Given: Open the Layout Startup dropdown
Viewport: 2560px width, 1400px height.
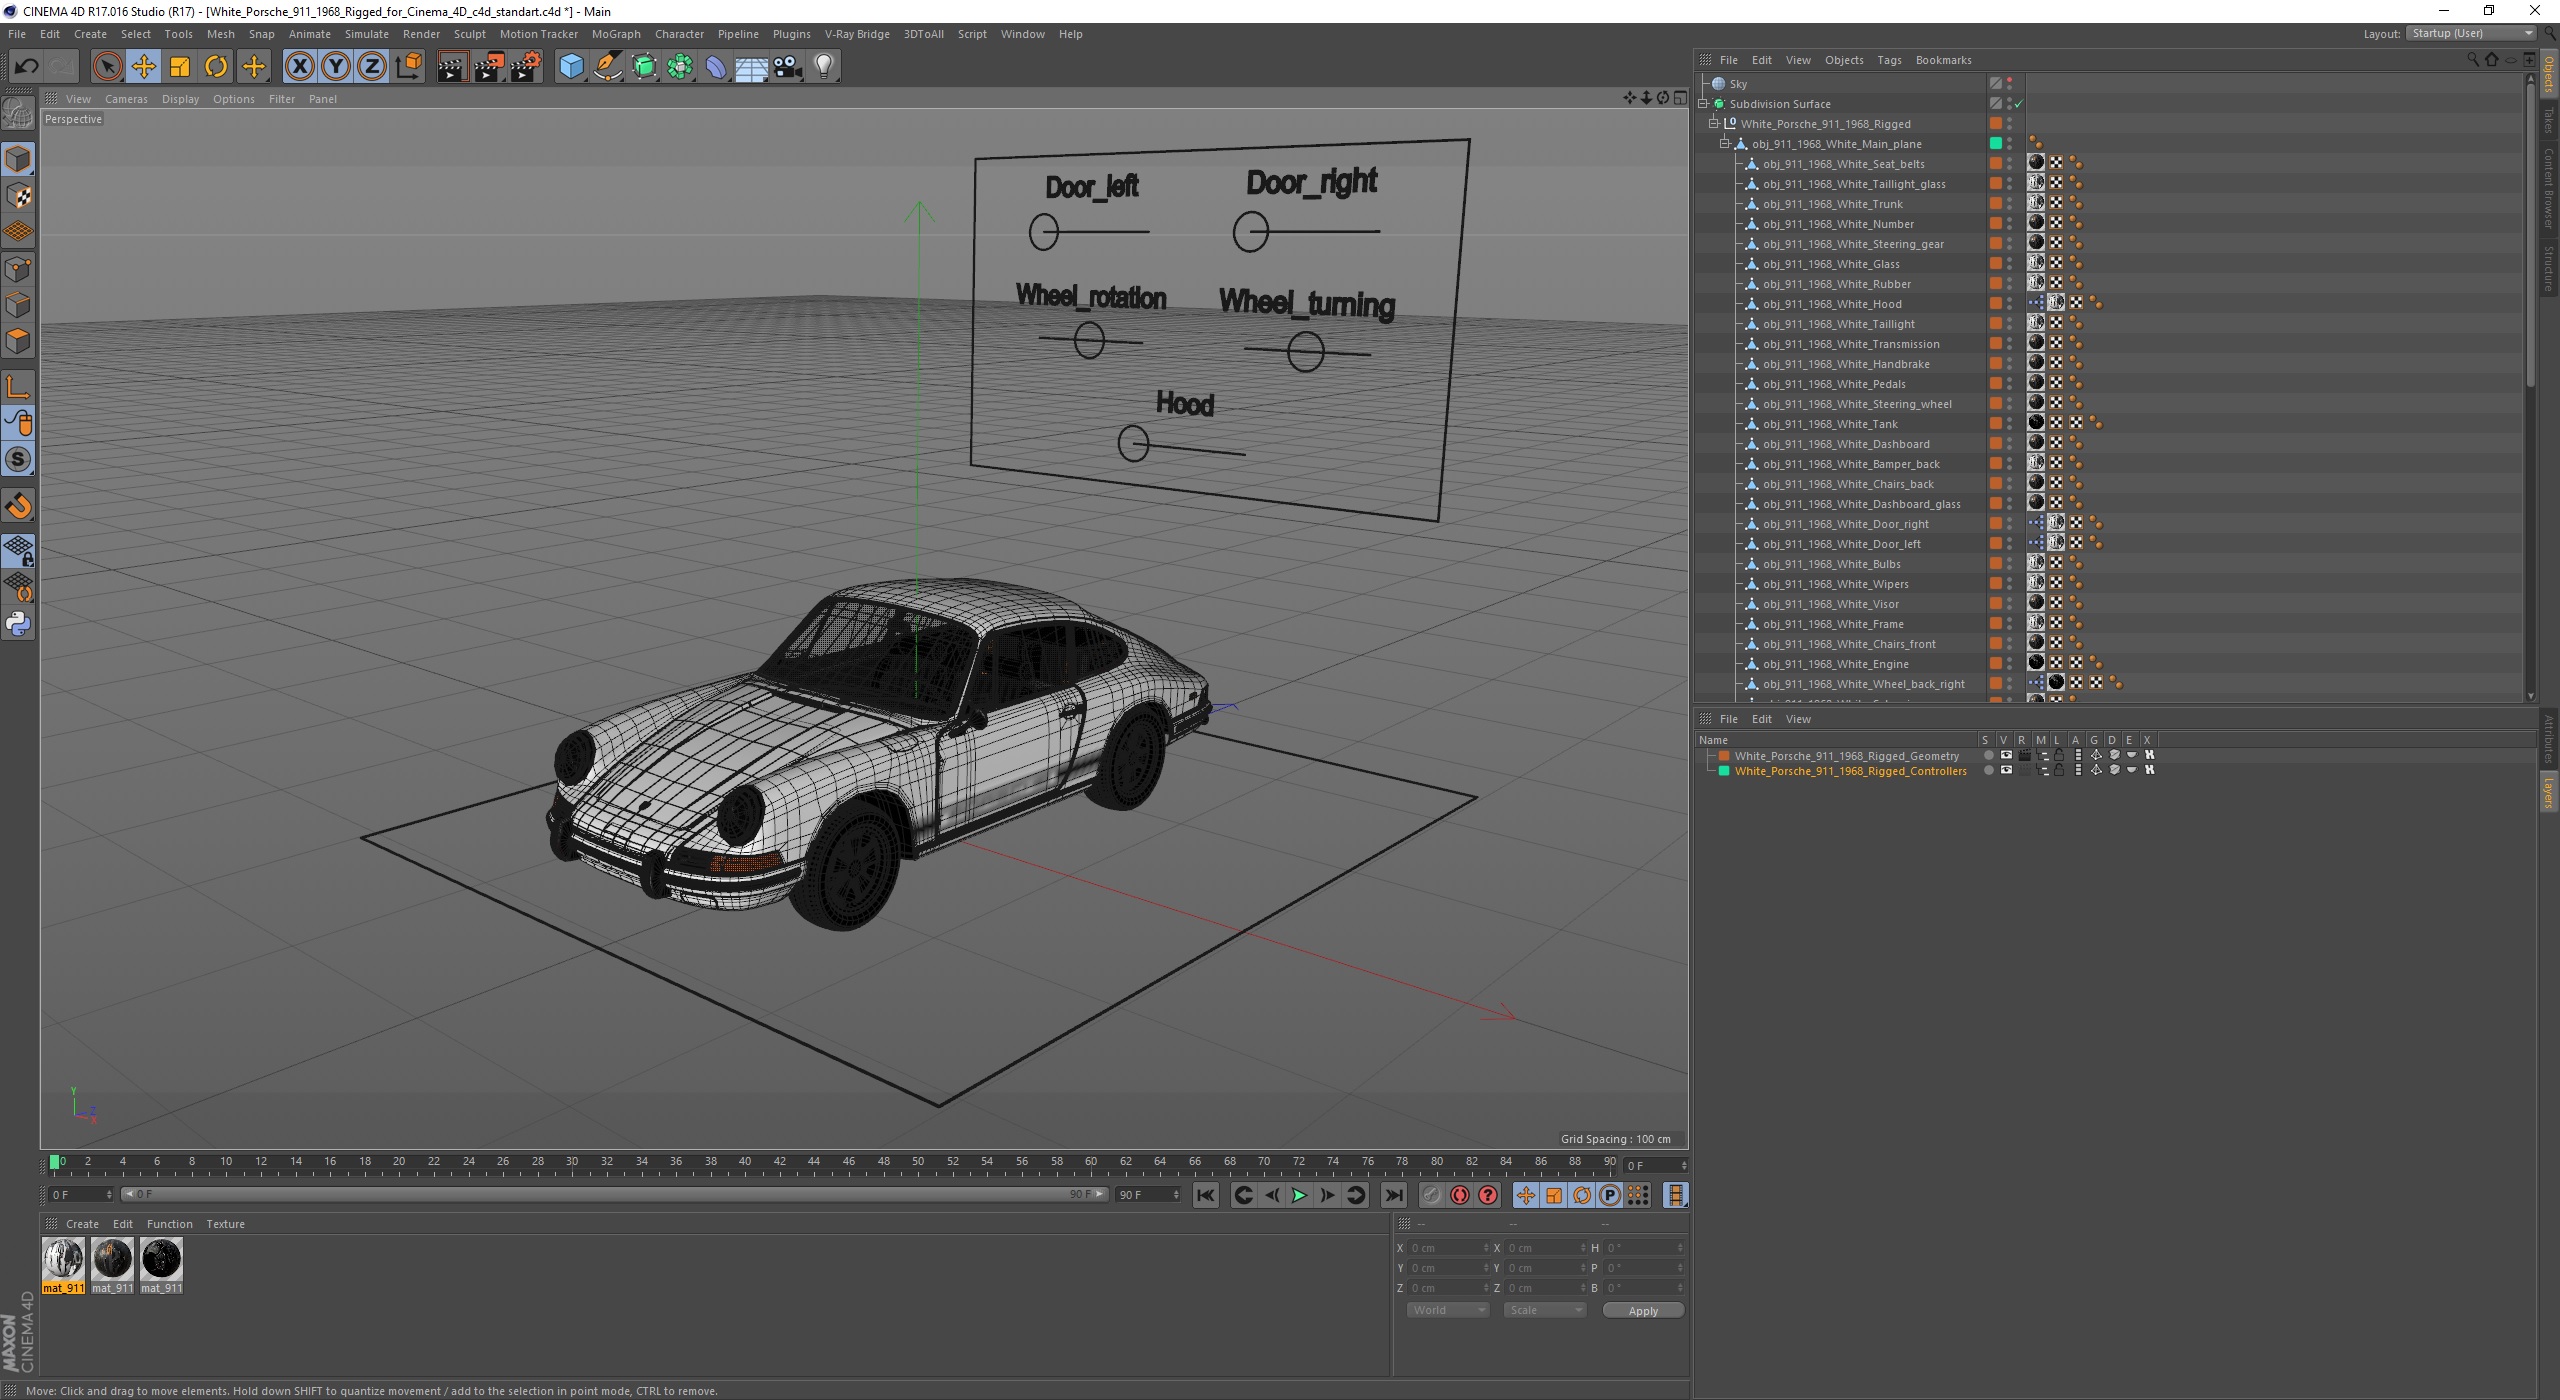Looking at the screenshot, I should tap(2470, 33).
